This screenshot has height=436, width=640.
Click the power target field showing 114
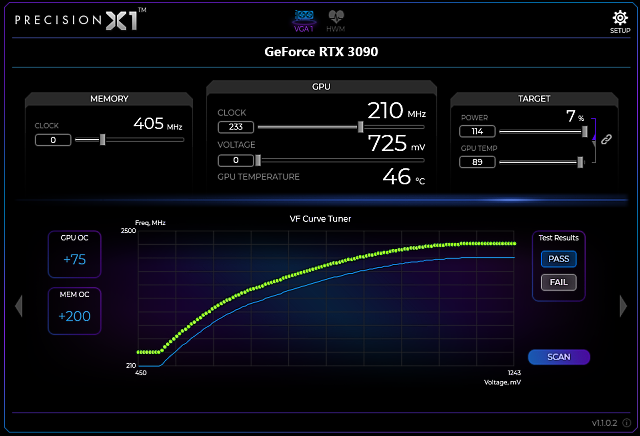[x=477, y=131]
